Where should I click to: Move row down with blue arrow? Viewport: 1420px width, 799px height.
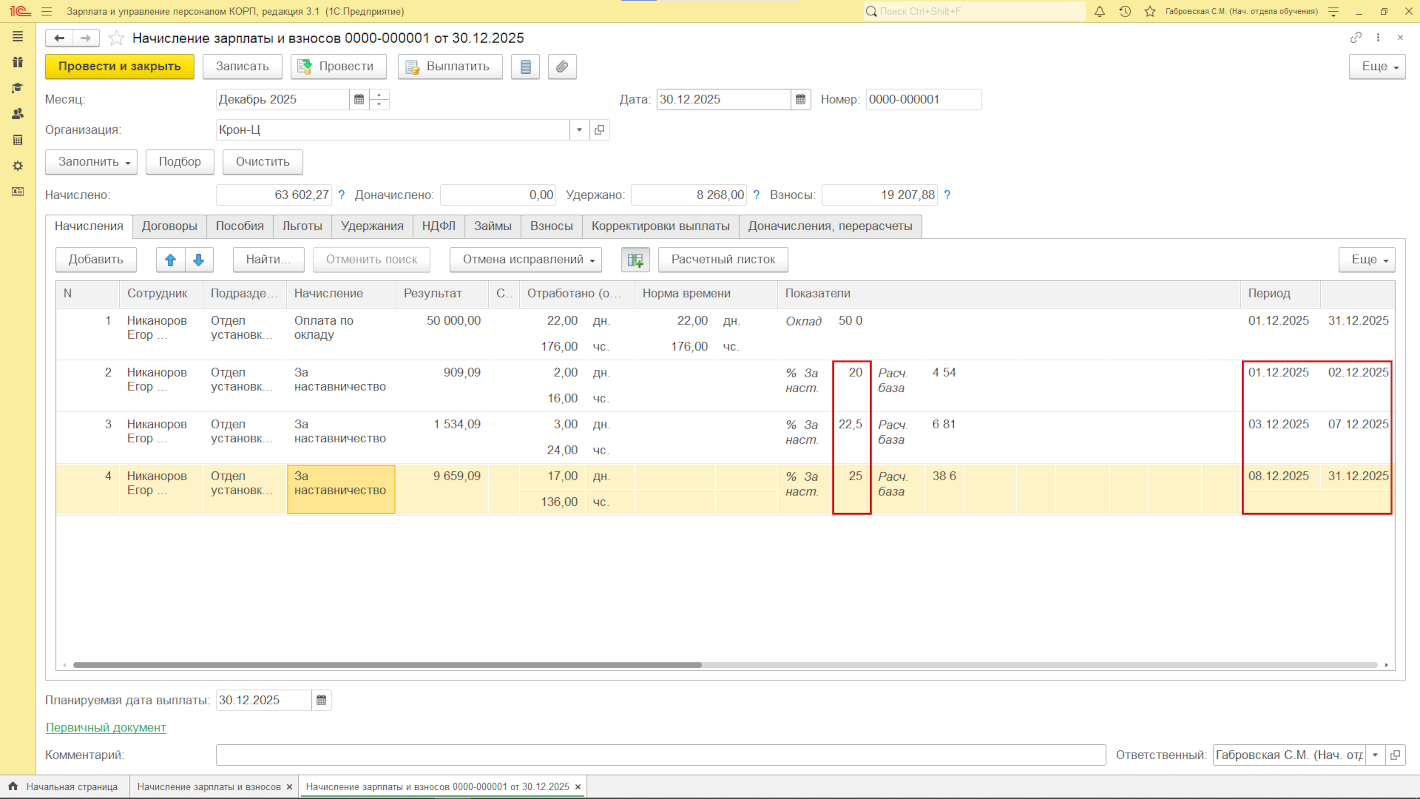198,260
